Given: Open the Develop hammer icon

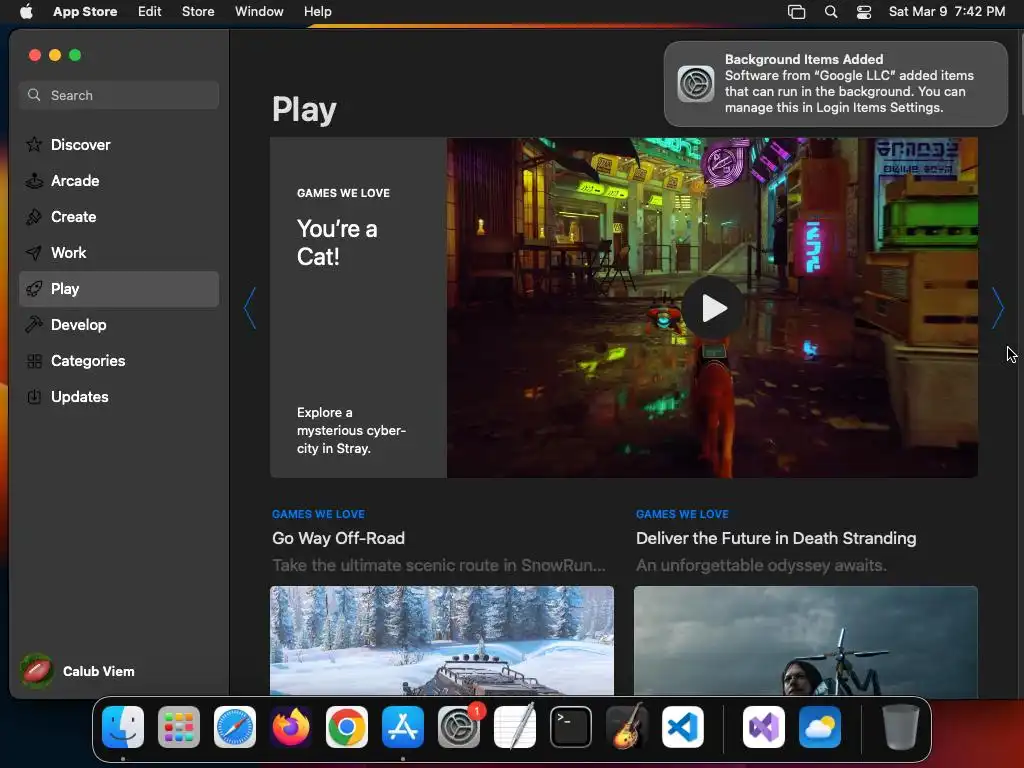Looking at the screenshot, I should point(34,325).
